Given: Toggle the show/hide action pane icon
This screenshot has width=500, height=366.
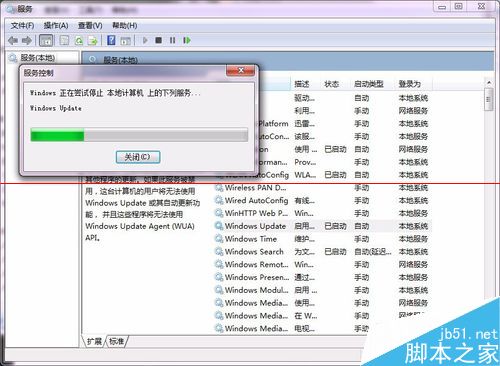Looking at the screenshot, I should tap(125, 41).
